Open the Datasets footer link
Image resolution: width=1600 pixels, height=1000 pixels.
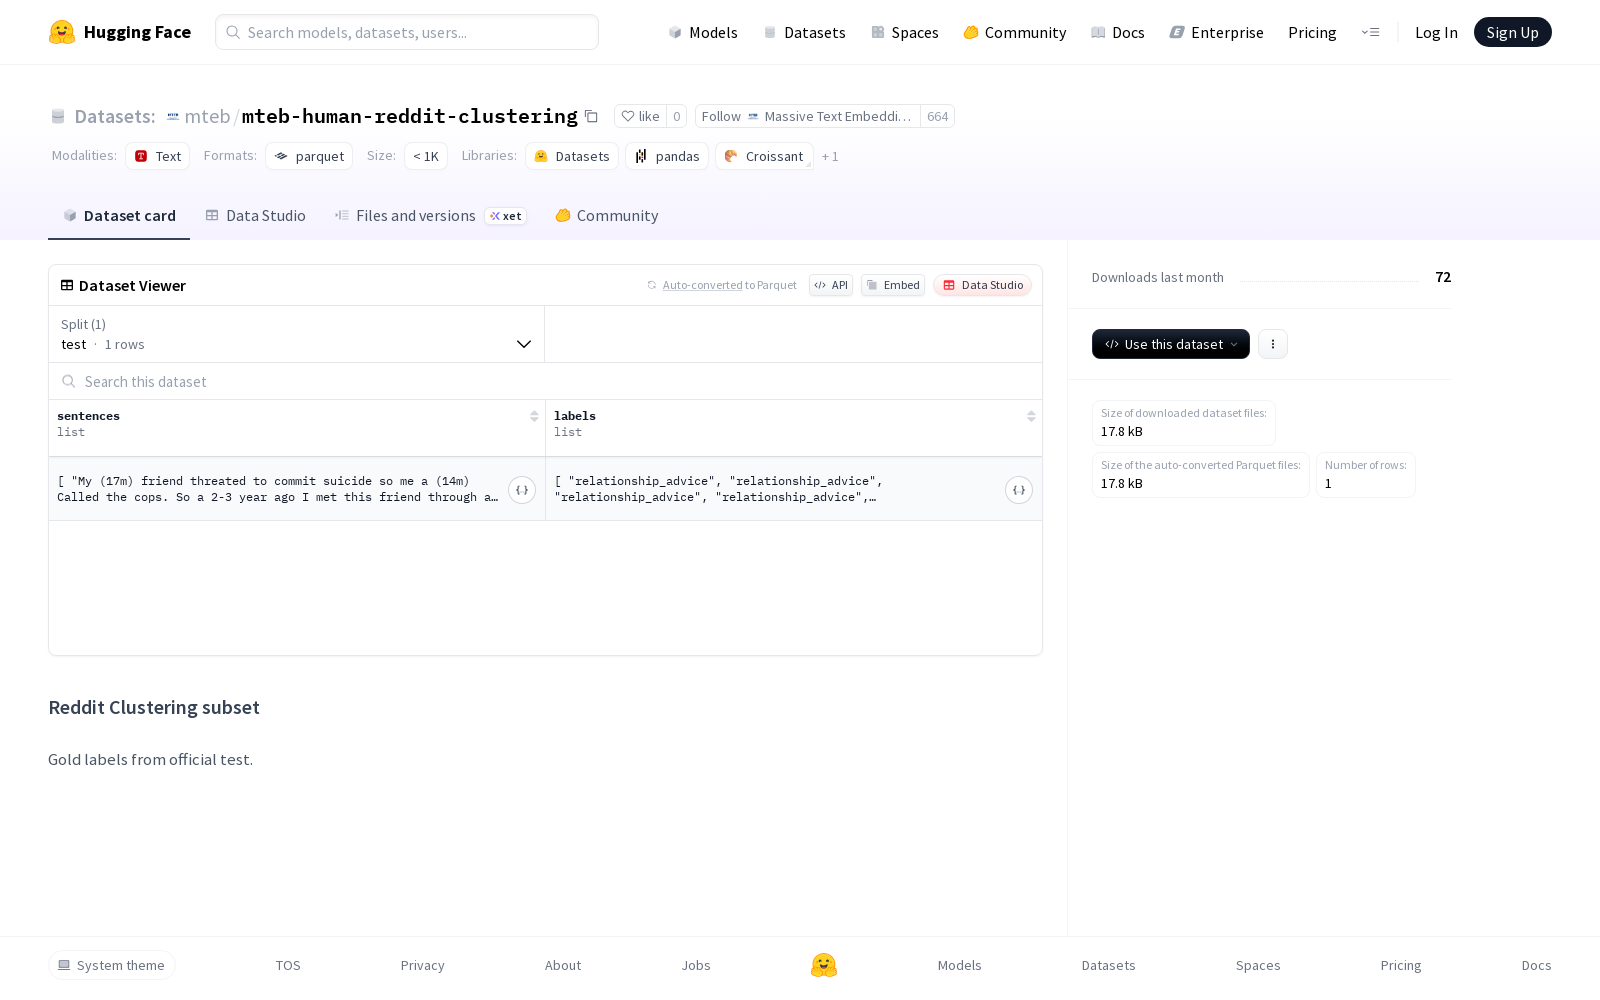(x=1109, y=965)
